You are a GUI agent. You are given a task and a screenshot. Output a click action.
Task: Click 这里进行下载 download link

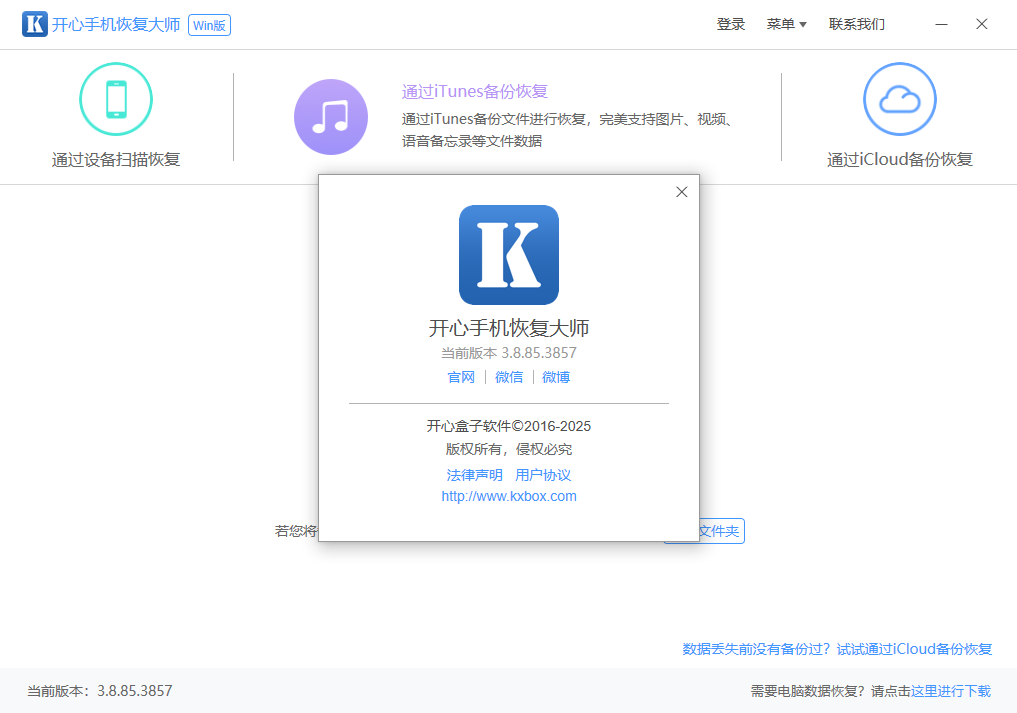coord(951,691)
